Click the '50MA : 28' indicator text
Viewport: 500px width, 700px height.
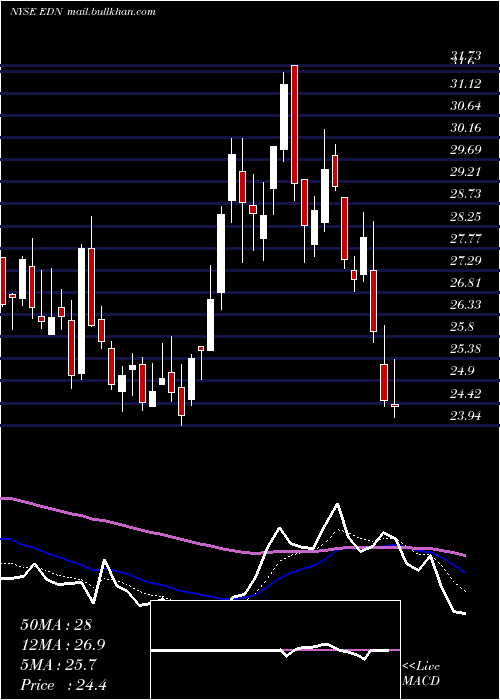[56, 625]
